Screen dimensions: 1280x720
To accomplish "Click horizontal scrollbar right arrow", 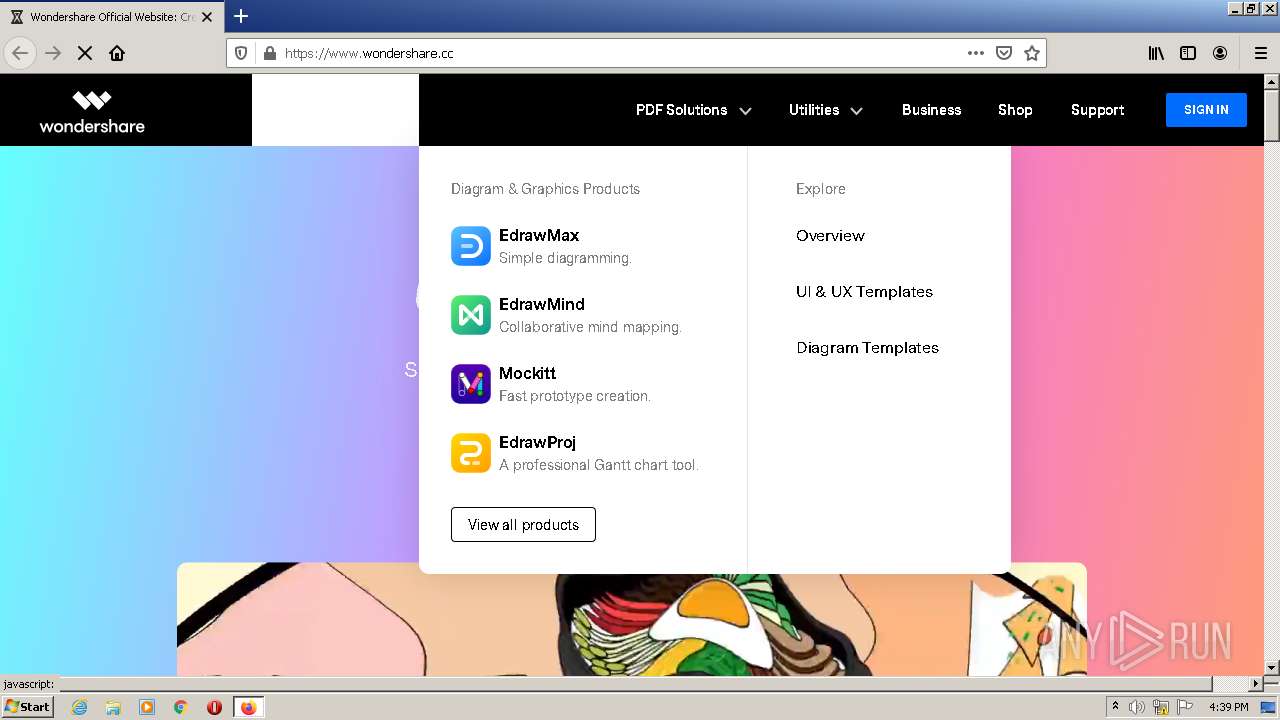I will point(1256,684).
